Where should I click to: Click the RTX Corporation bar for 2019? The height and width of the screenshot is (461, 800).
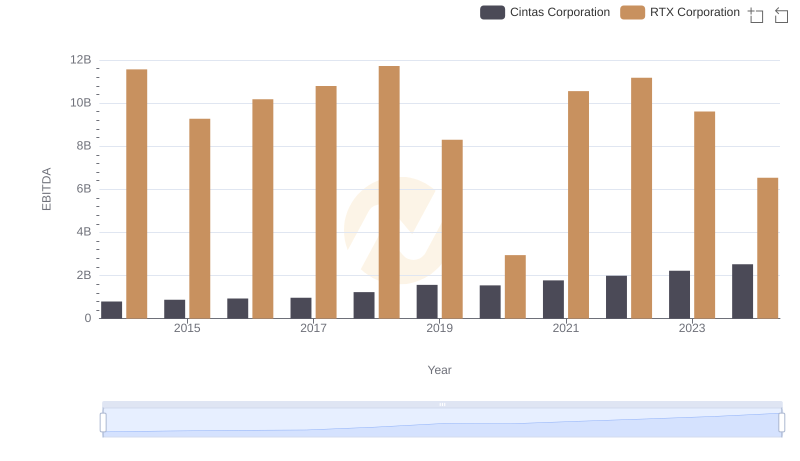(452, 229)
